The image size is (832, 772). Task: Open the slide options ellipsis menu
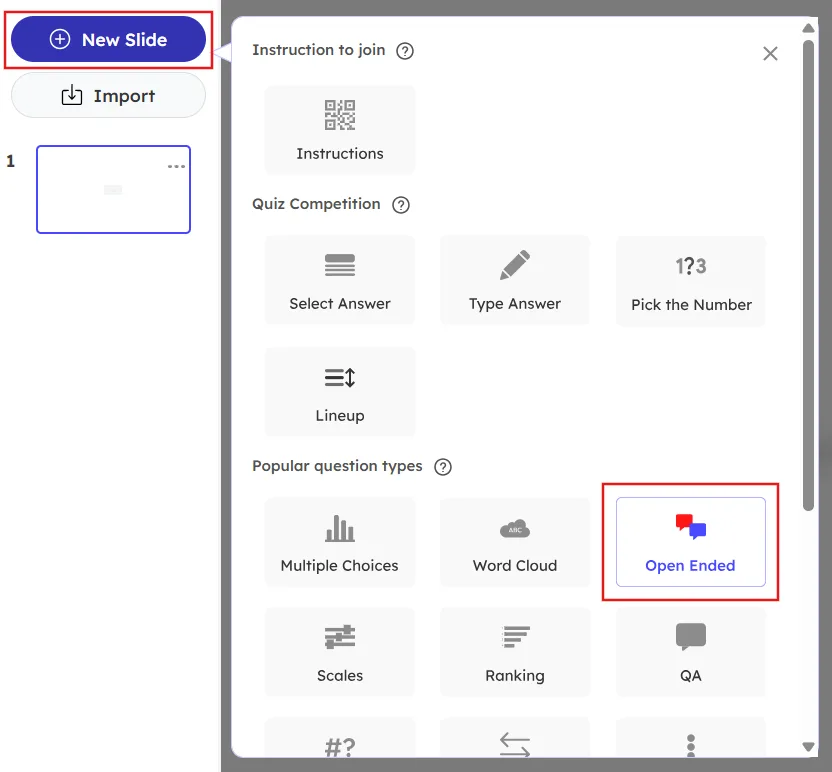[175, 166]
